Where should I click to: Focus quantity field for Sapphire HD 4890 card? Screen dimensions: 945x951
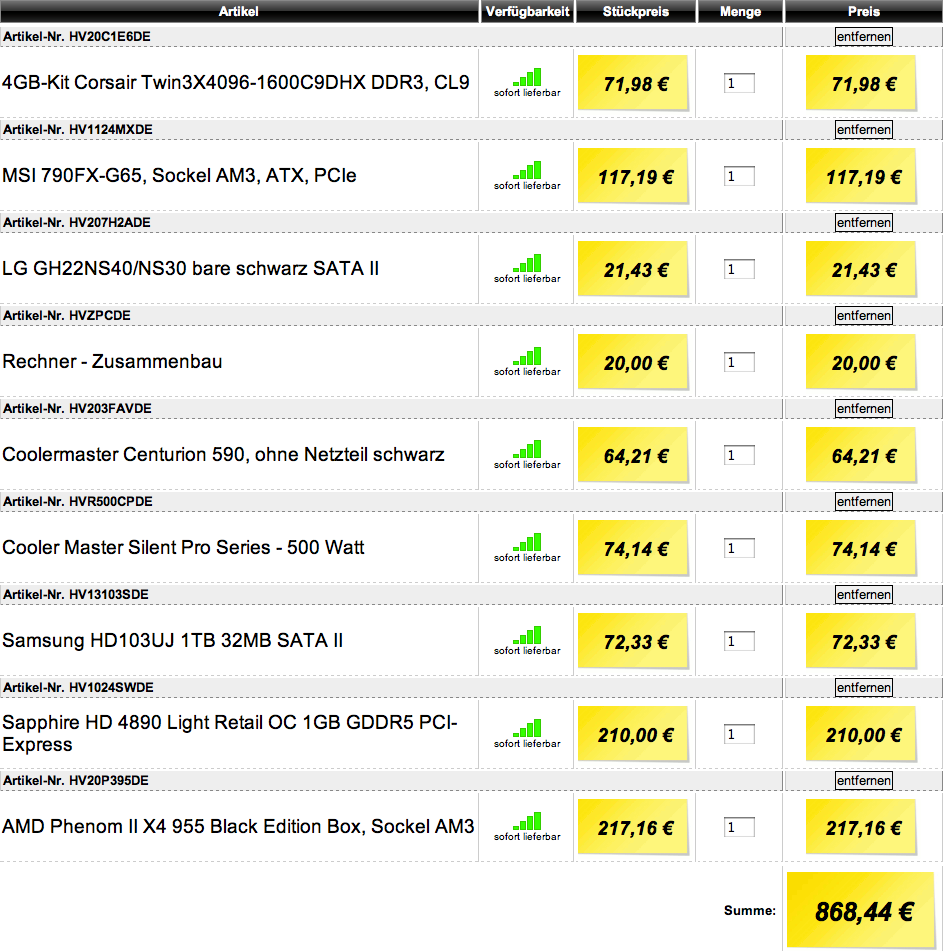(x=739, y=734)
